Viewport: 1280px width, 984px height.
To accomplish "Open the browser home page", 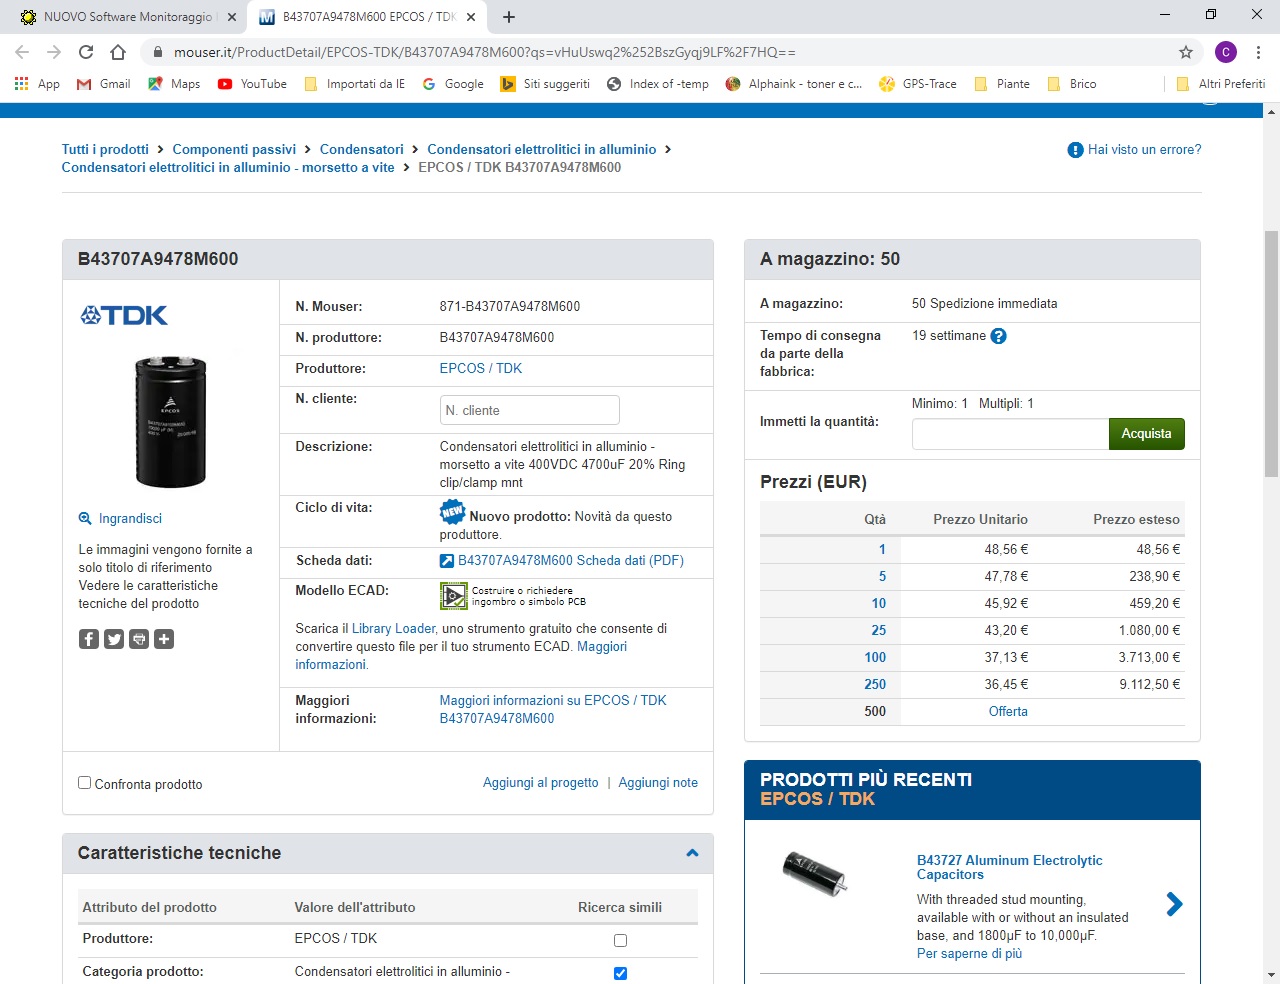I will [x=118, y=52].
